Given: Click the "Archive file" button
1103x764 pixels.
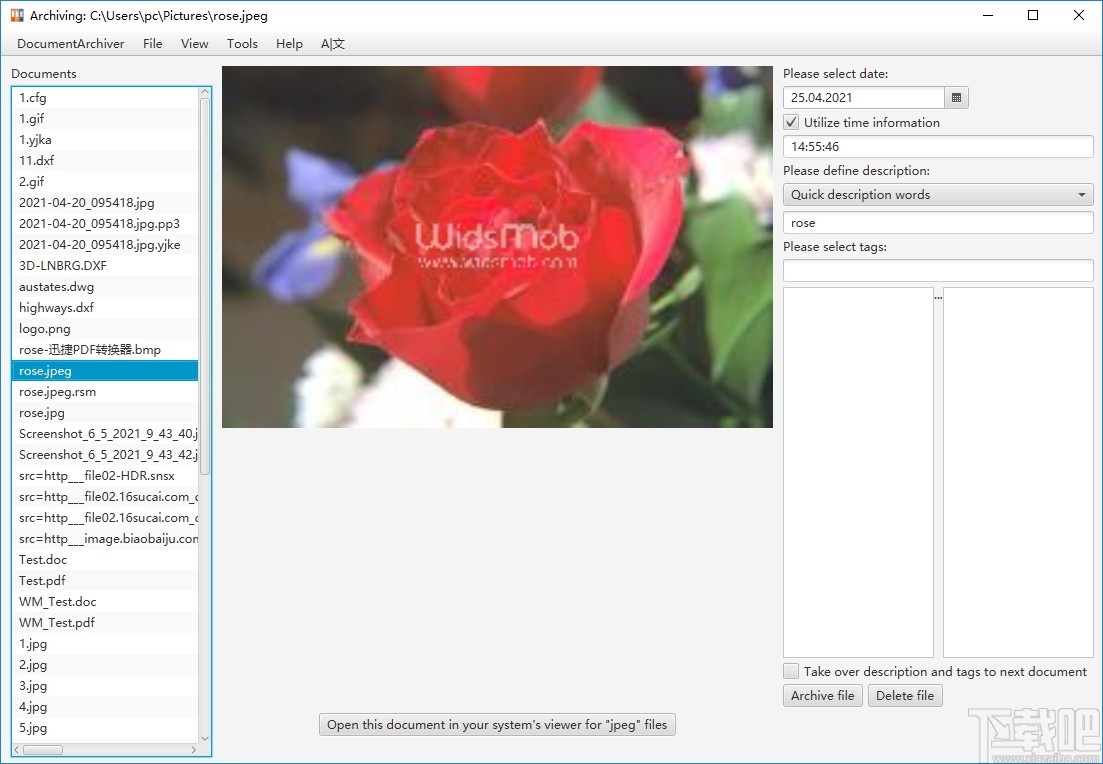Looking at the screenshot, I should (822, 695).
